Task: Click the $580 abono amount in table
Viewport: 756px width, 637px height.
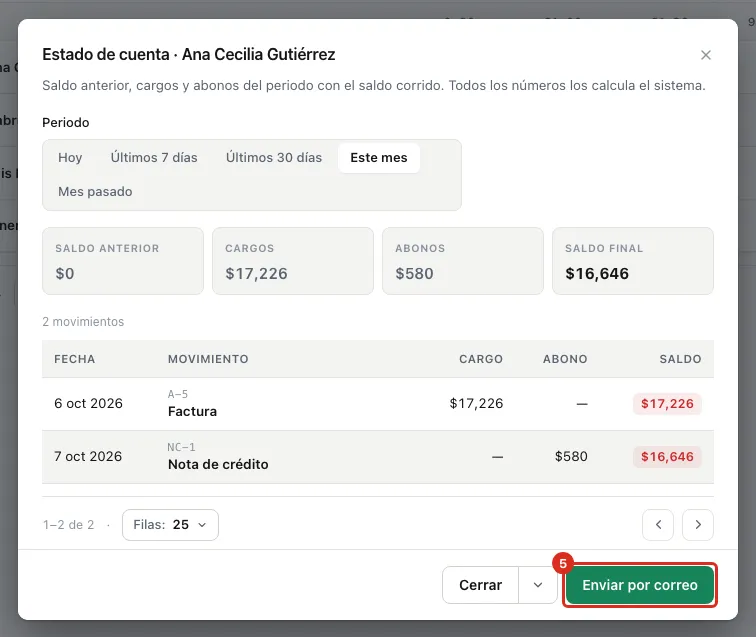Action: 571,456
